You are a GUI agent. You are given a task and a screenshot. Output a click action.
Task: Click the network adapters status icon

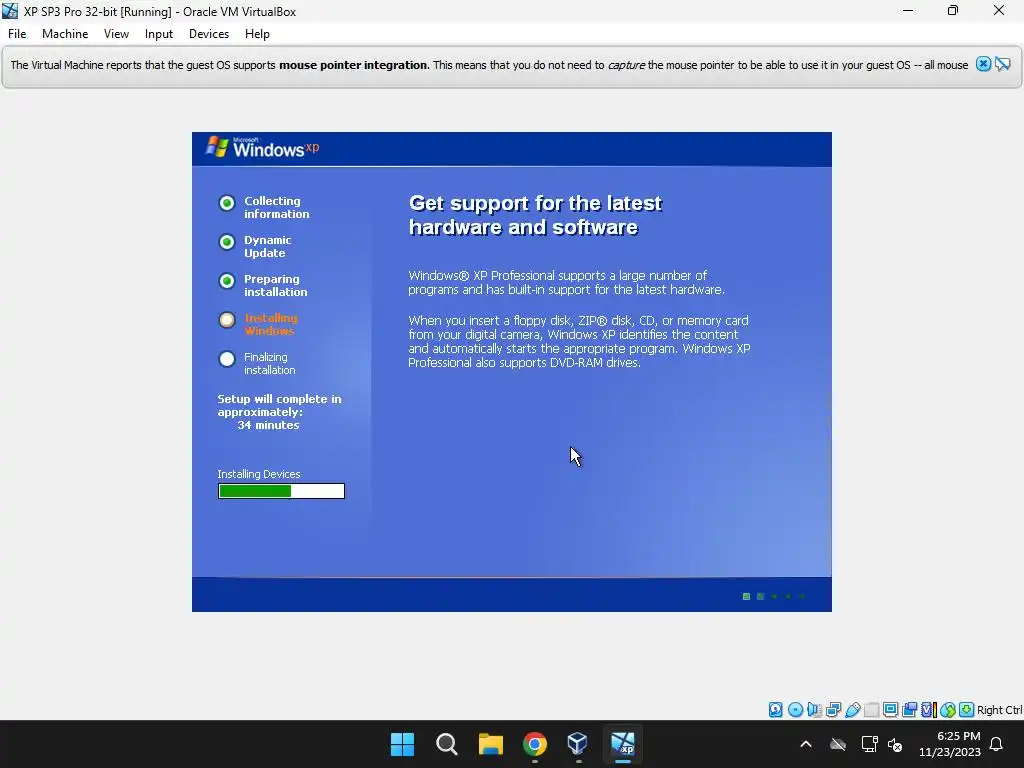pyautogui.click(x=833, y=709)
